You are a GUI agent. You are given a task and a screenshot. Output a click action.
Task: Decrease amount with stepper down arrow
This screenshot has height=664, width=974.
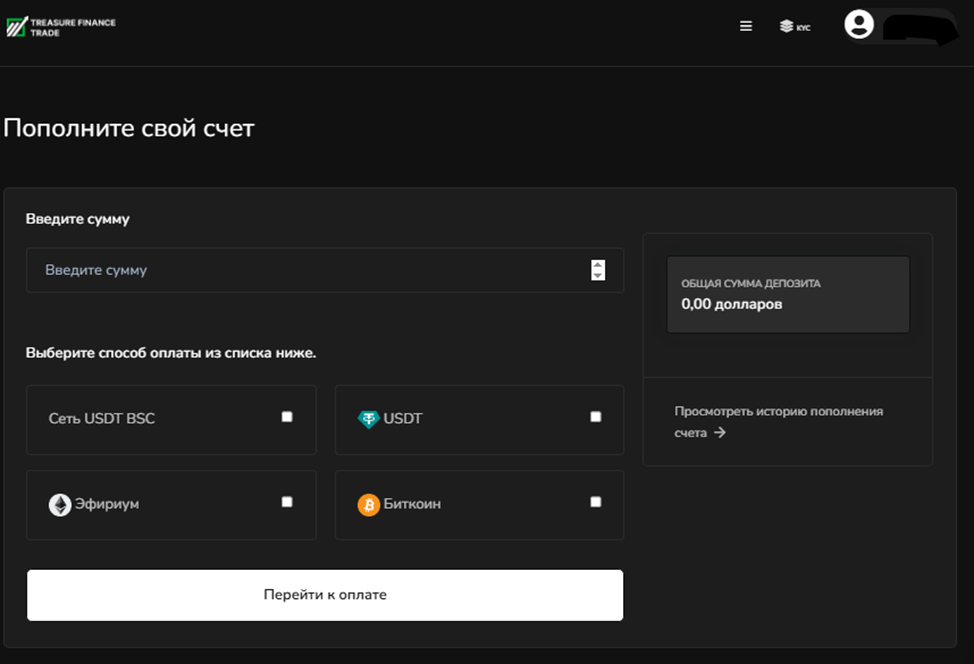tap(598, 275)
